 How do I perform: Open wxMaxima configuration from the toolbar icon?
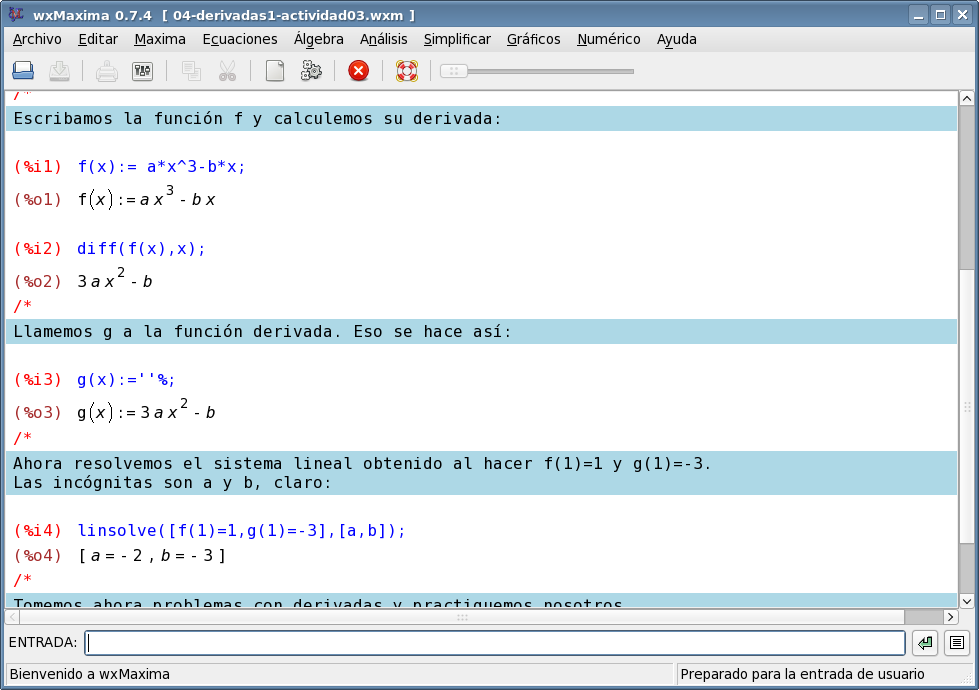142,71
